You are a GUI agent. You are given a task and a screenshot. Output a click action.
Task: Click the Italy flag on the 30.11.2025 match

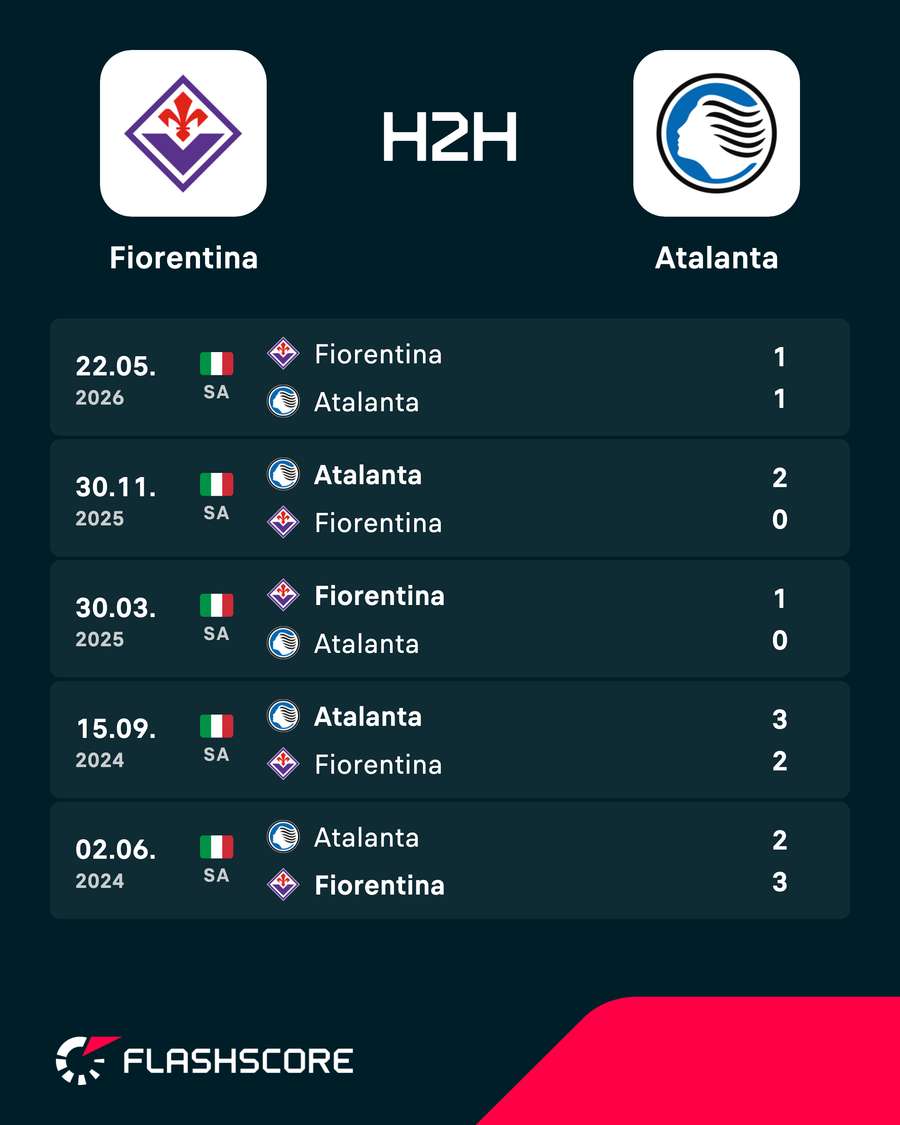216,484
